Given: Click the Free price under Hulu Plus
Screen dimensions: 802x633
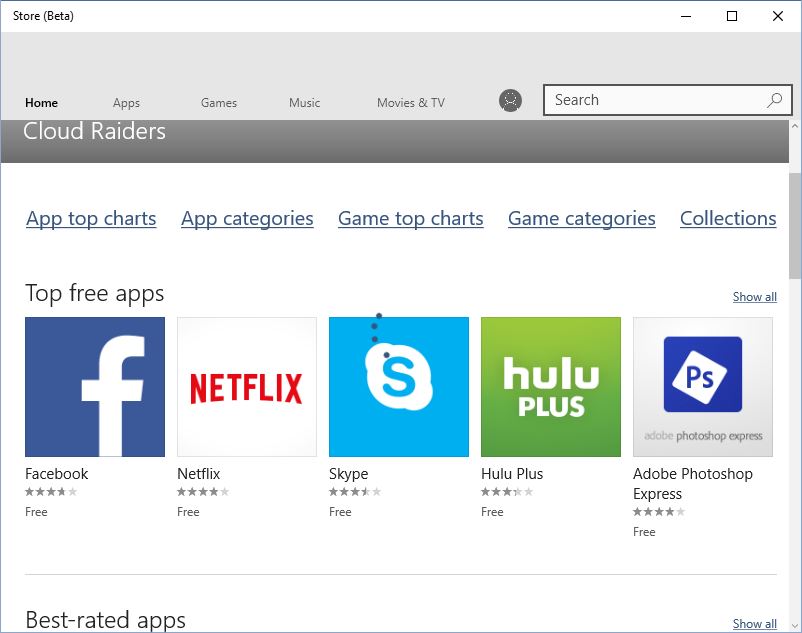Looking at the screenshot, I should 492,512.
